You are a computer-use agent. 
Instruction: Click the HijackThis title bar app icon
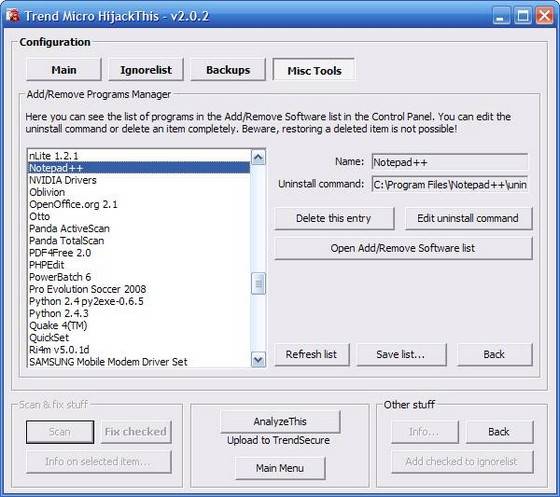[x=13, y=15]
